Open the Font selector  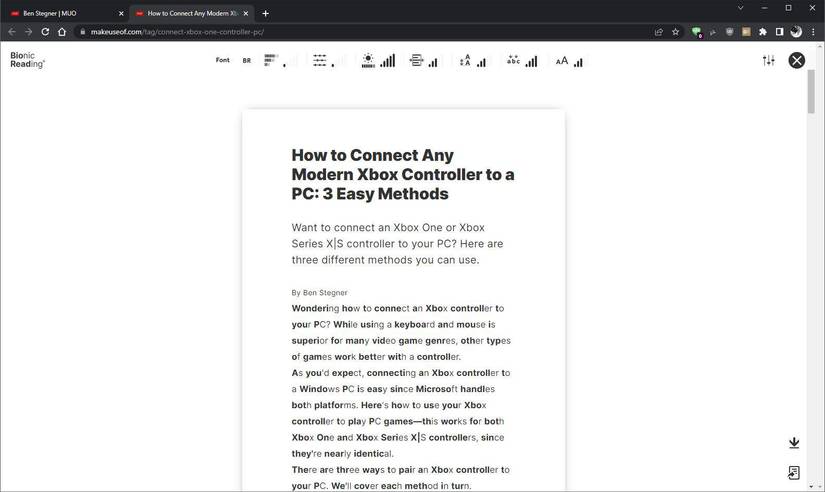(223, 60)
